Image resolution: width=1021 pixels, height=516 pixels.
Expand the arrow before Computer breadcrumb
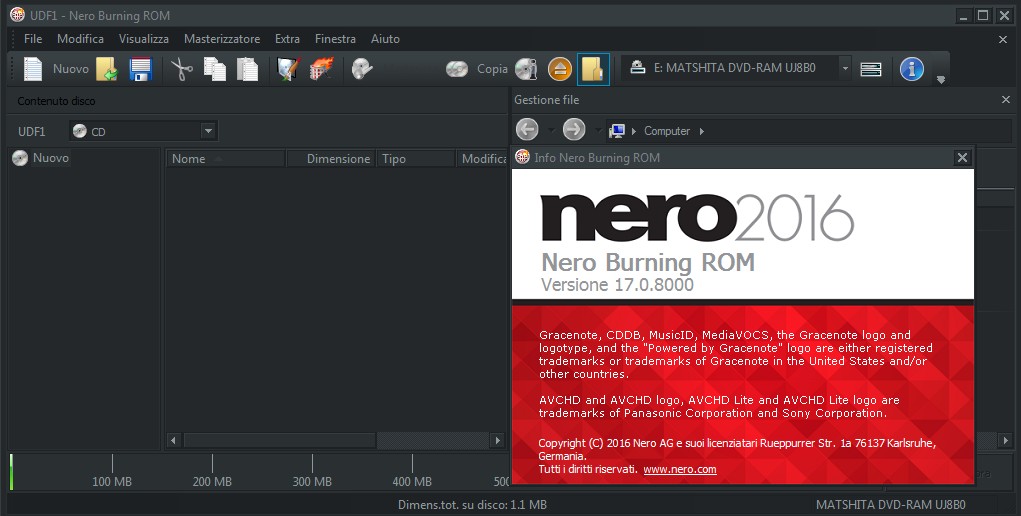pos(634,131)
